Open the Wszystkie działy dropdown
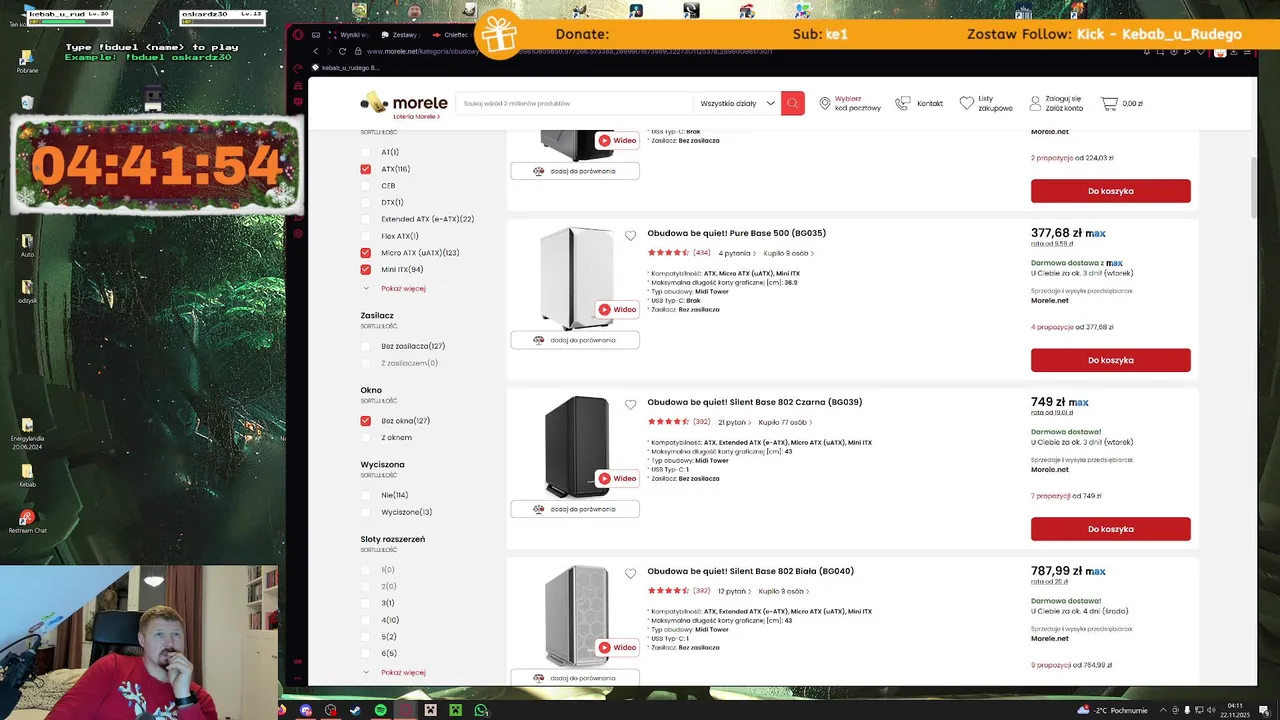The width and height of the screenshot is (1280, 720). tap(738, 103)
